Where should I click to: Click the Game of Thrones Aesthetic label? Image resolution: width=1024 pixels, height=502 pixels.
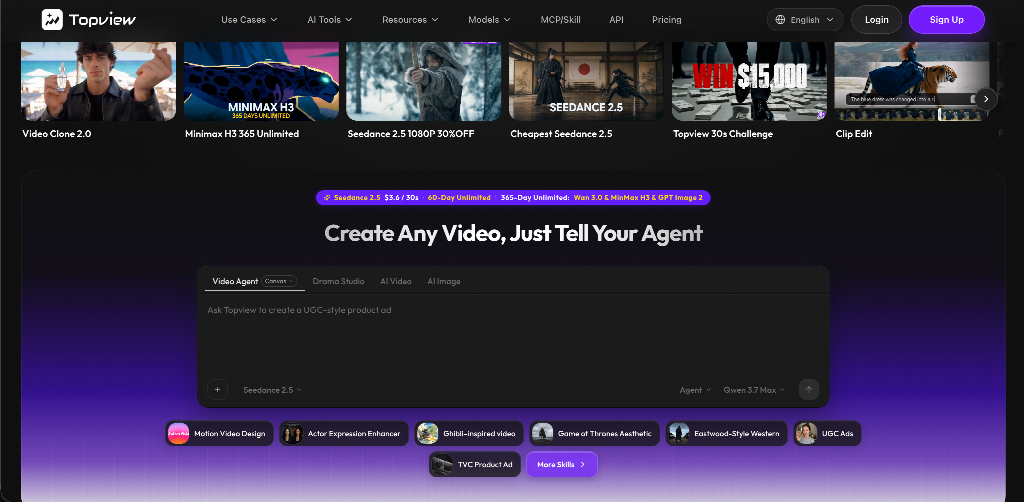coord(605,433)
